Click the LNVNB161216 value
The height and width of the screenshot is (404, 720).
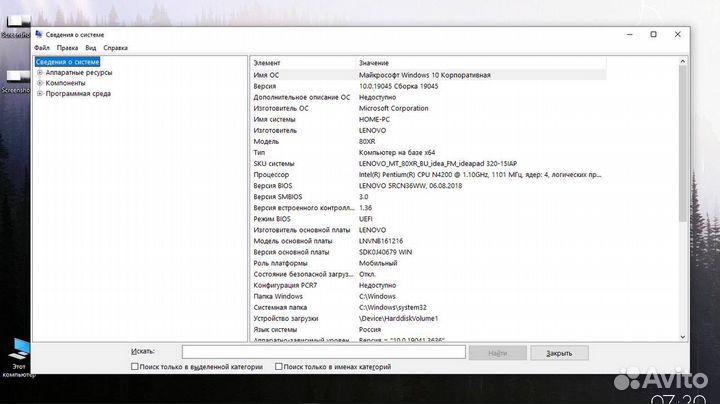pos(381,241)
